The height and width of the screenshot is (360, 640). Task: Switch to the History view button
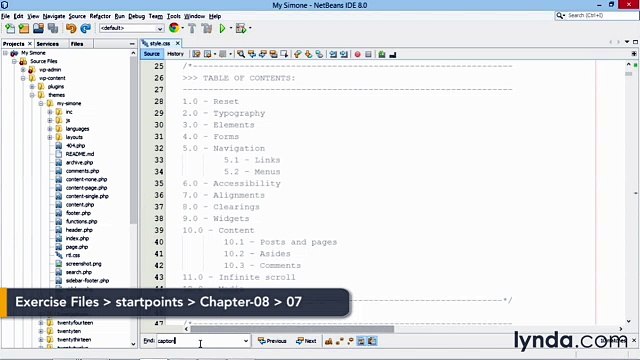(x=176, y=54)
